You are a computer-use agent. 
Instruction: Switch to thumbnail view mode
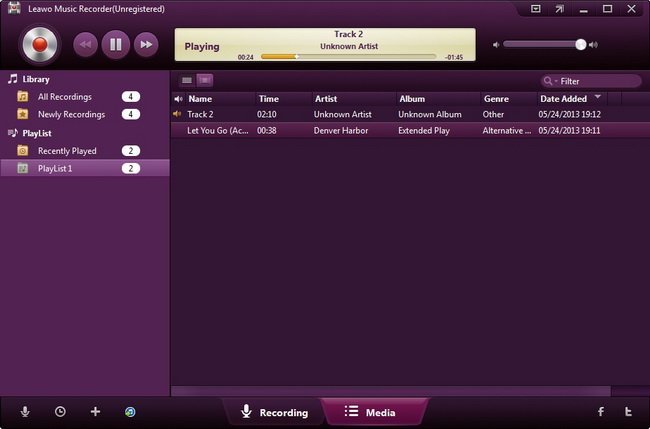(205, 80)
